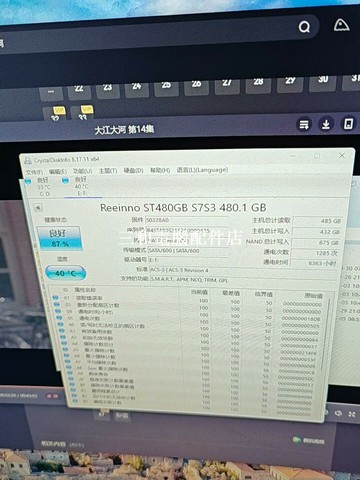Screen dimensions: 360x480
Task: Click the 当前值 column header
Action: 199,292
